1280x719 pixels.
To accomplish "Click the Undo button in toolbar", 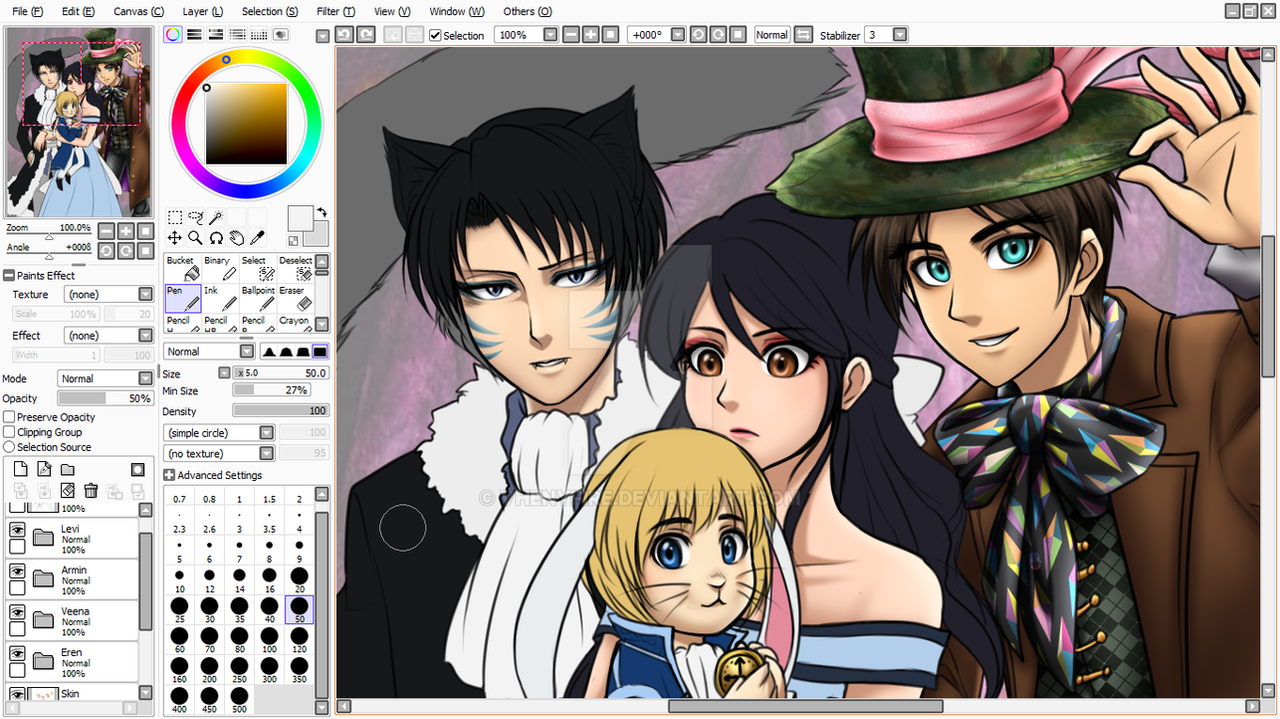I will [x=344, y=34].
